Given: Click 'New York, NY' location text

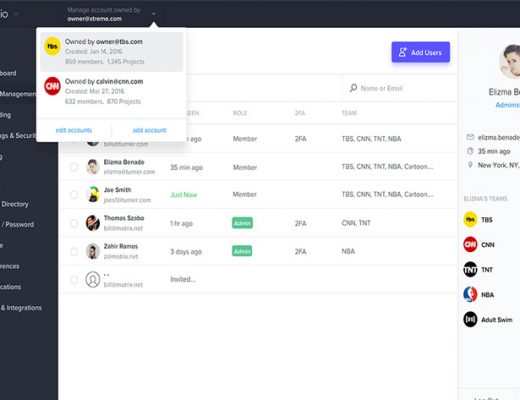Looking at the screenshot, I should (x=499, y=165).
